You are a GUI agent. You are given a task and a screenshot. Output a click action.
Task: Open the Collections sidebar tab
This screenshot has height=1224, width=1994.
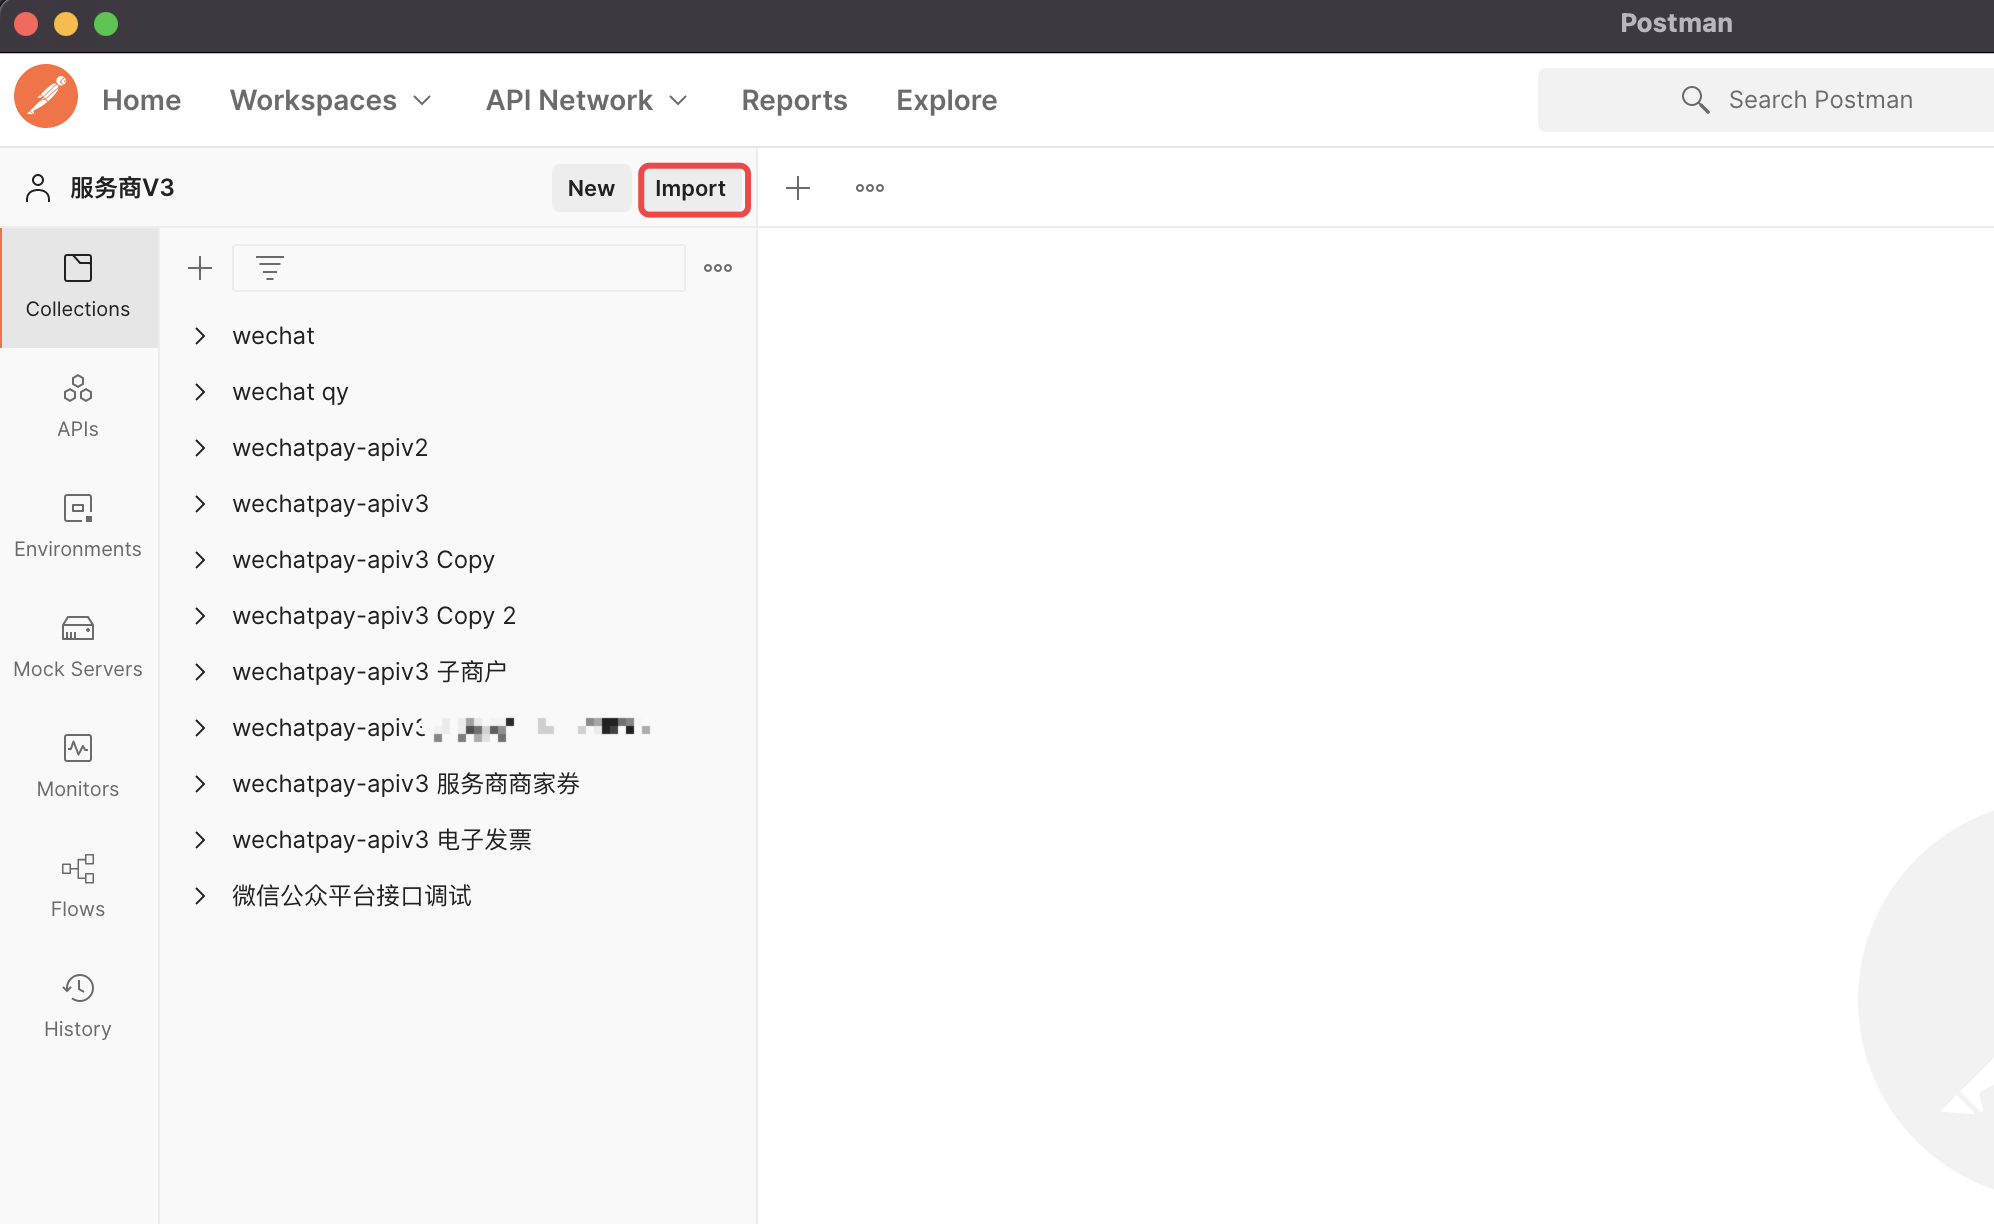click(78, 287)
